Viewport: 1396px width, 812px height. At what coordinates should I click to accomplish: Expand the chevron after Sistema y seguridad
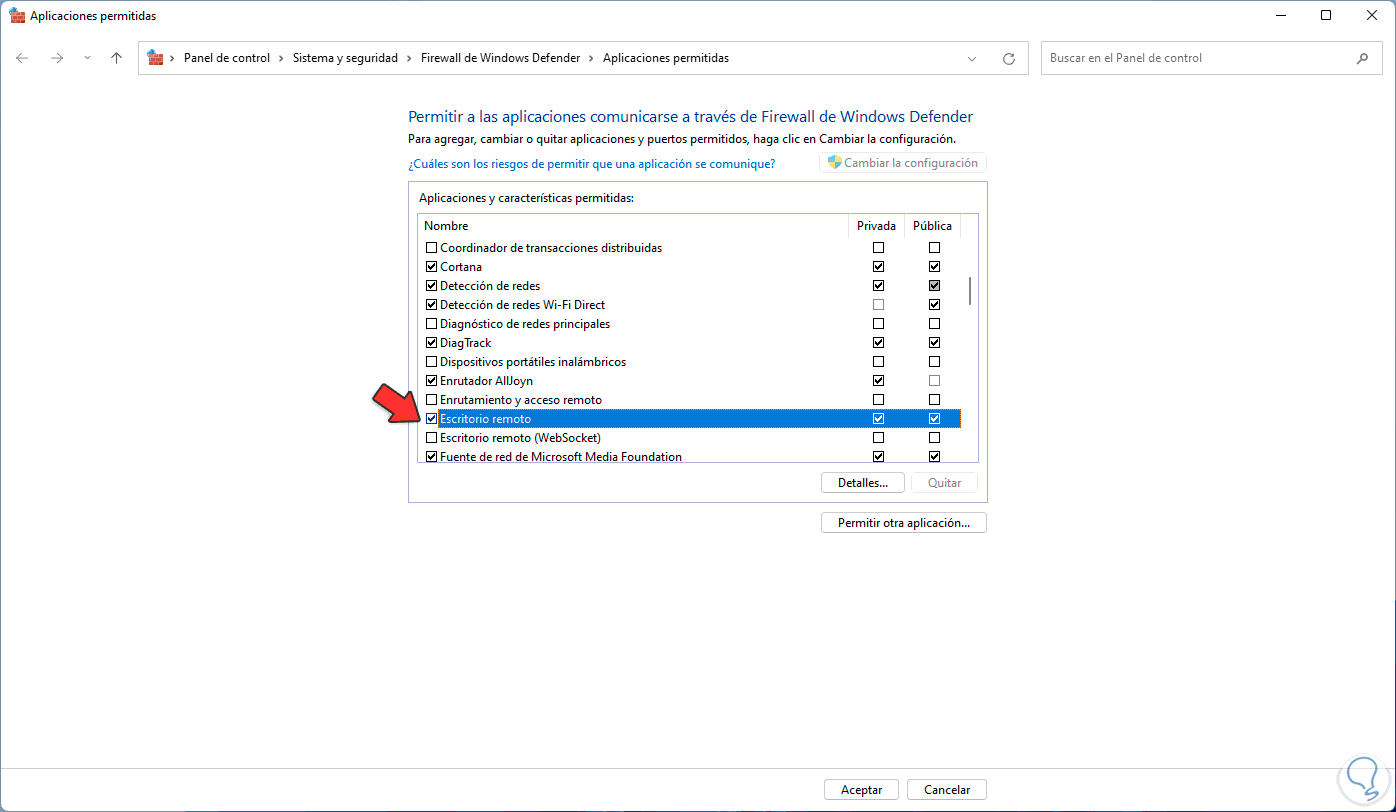pyautogui.click(x=409, y=58)
